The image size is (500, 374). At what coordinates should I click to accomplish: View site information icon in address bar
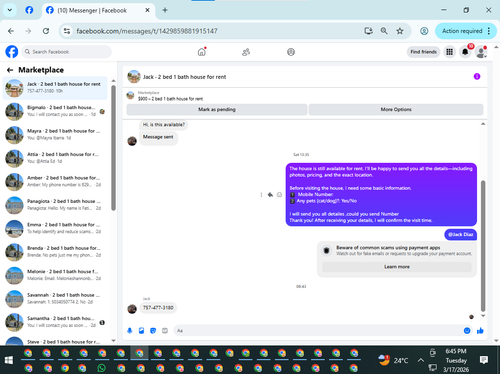click(x=67, y=31)
